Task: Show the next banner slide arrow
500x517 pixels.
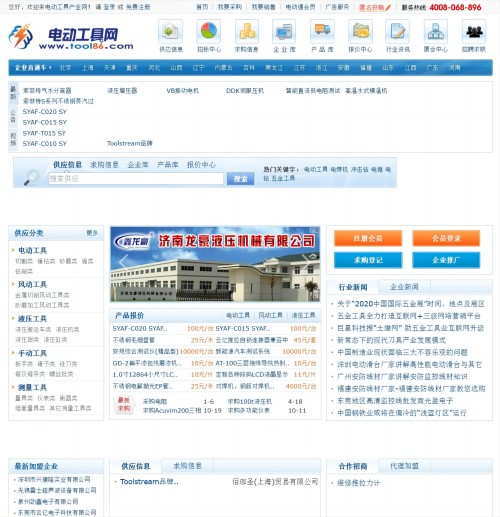Action: point(307,262)
